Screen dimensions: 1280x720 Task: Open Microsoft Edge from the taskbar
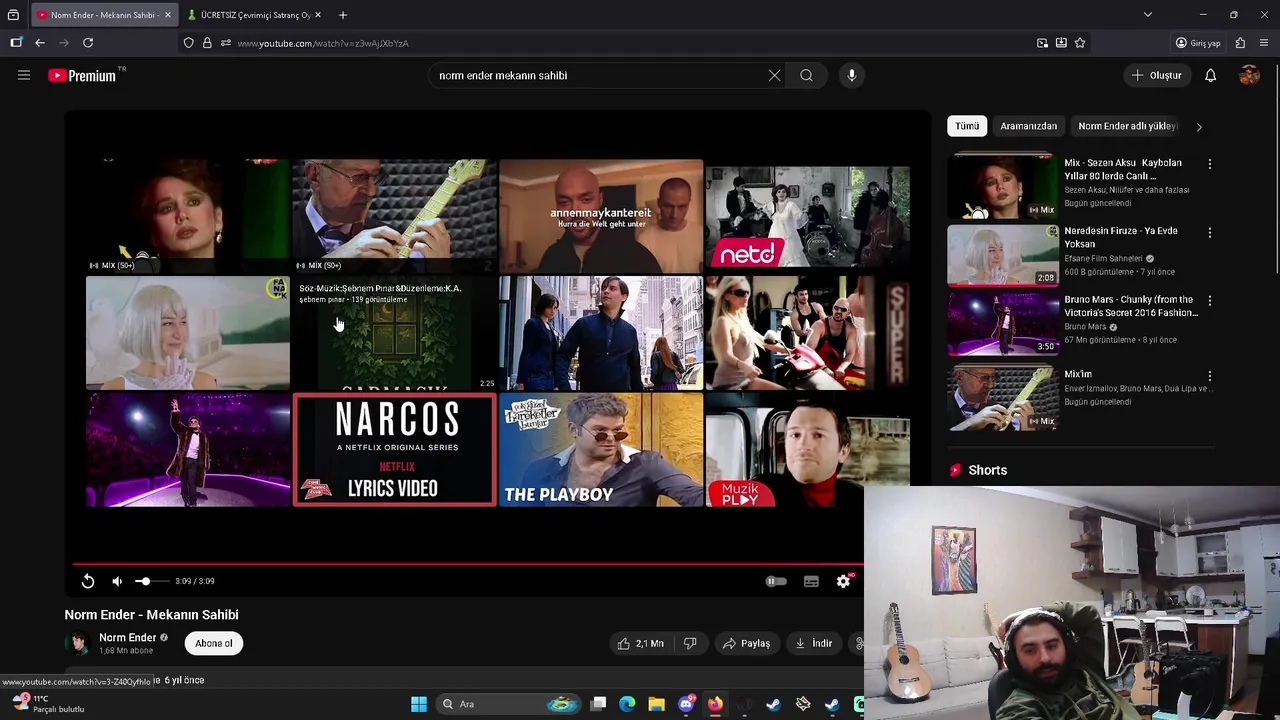(627, 704)
